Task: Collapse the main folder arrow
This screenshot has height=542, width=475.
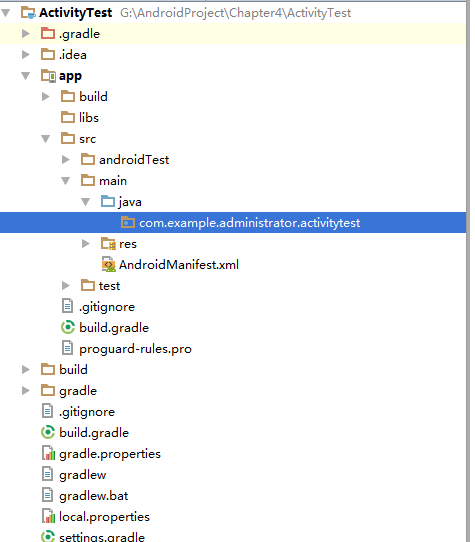Action: pos(66,181)
